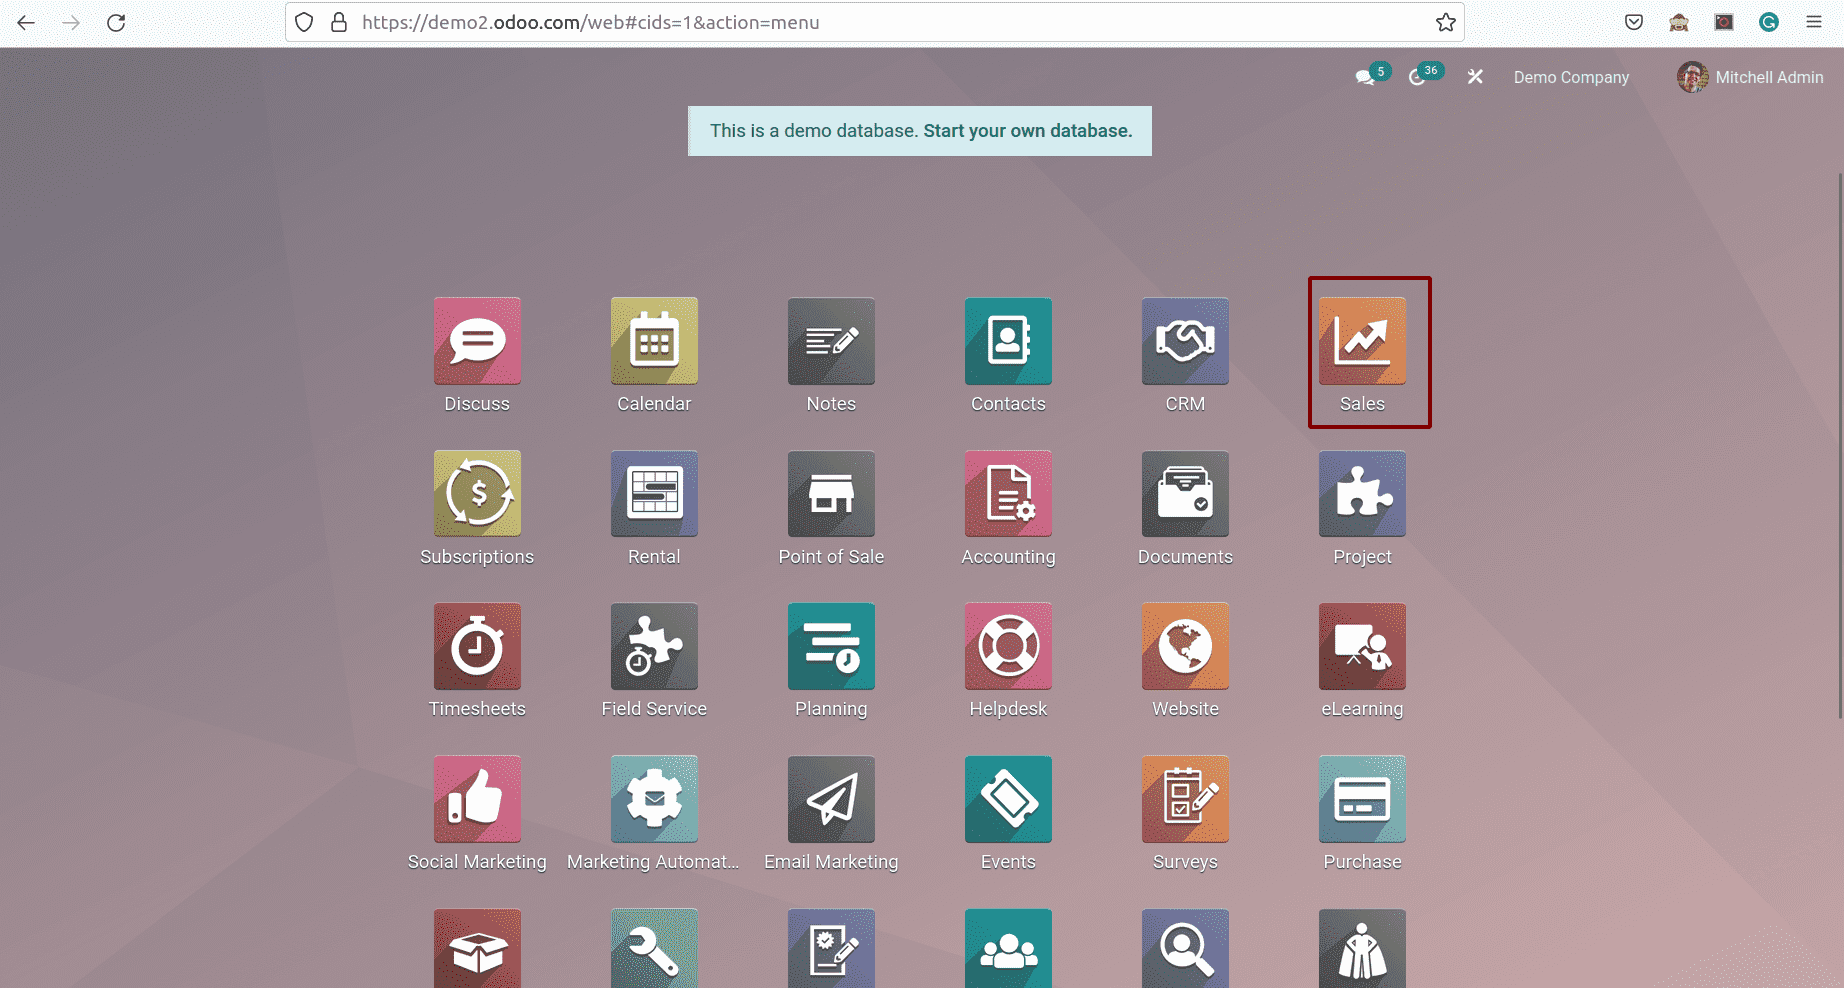Image resolution: width=1844 pixels, height=988 pixels.
Task: Open the wrench Maintenance app icon
Action: [654, 948]
